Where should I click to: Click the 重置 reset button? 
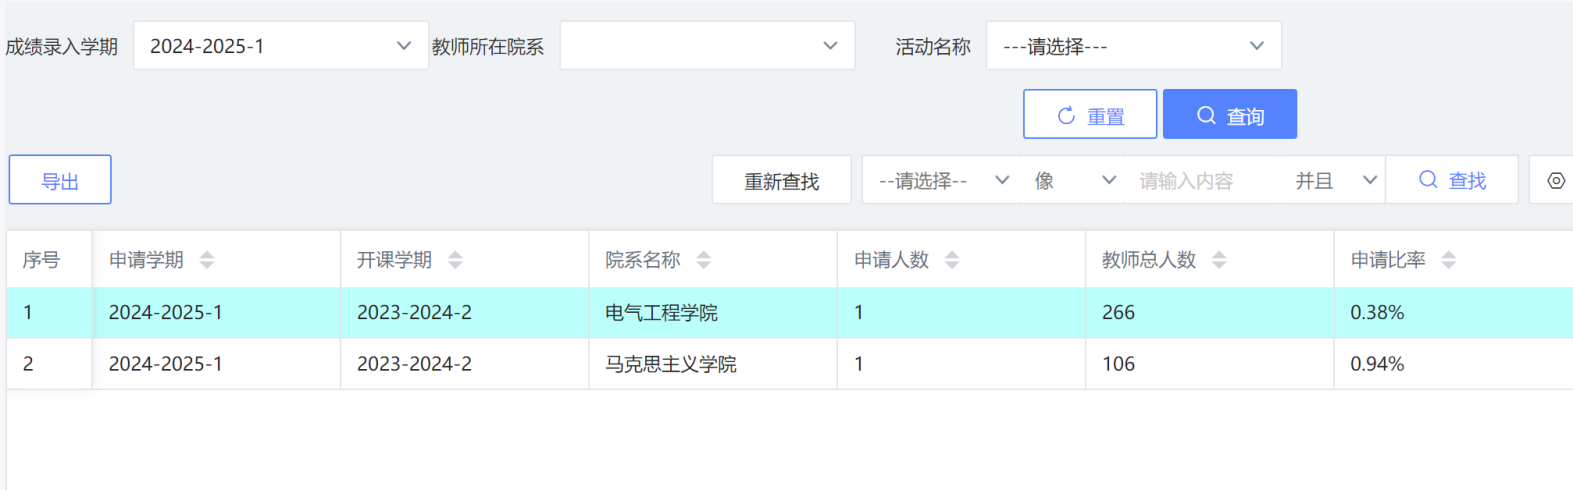(x=1090, y=115)
